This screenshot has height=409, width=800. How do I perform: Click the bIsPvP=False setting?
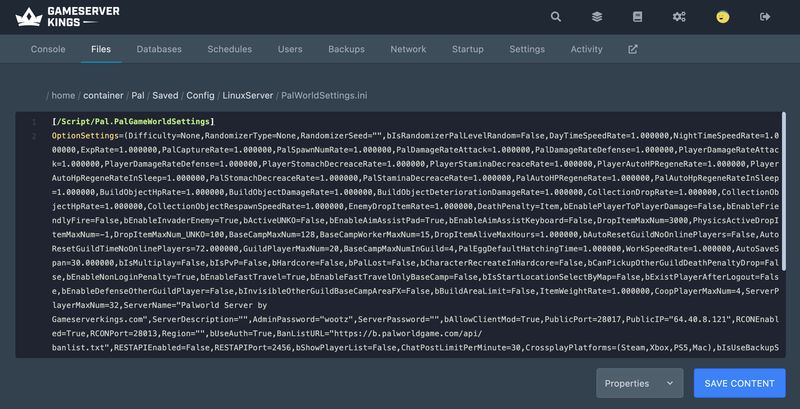(x=238, y=263)
